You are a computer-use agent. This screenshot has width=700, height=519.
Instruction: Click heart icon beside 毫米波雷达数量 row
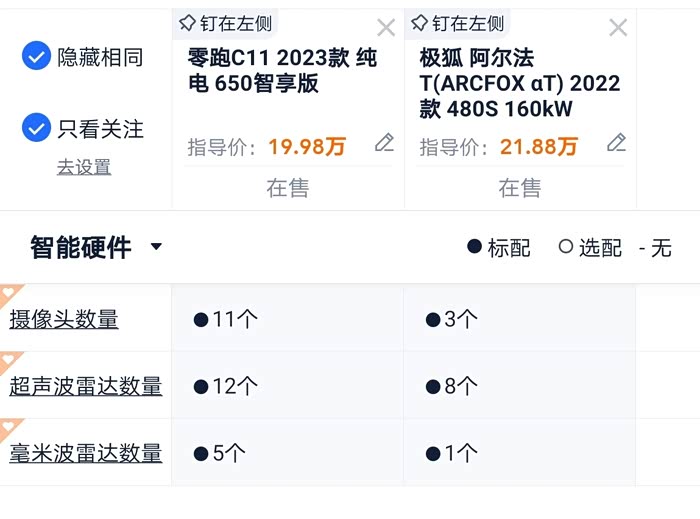click(9, 428)
